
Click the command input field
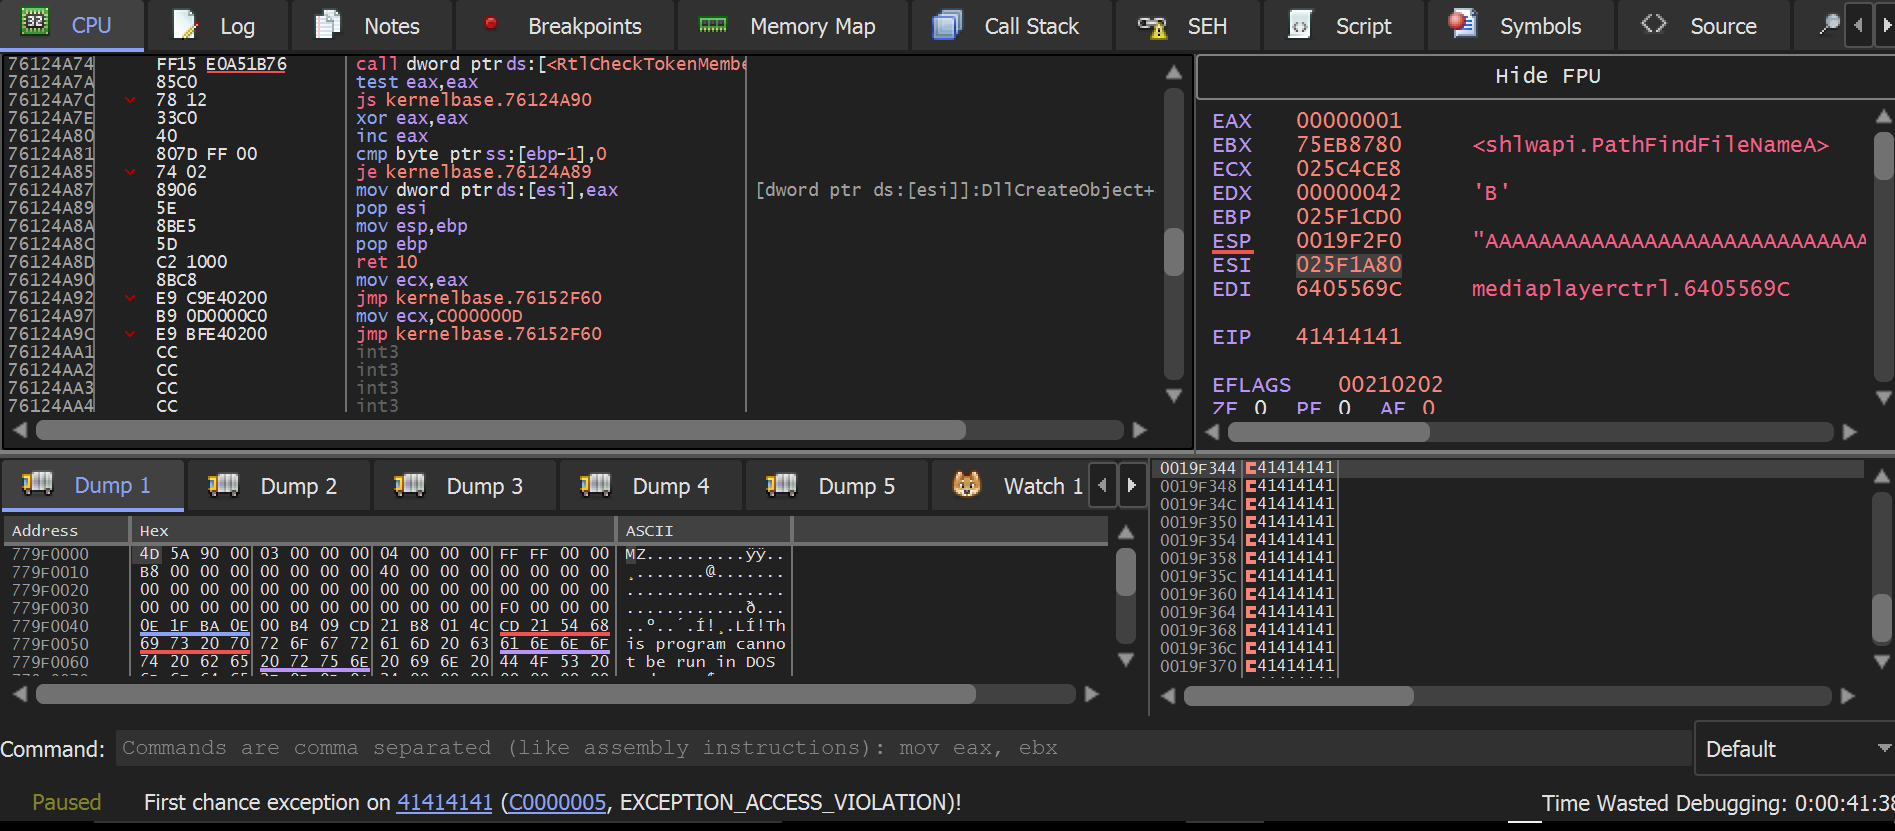tap(900, 748)
